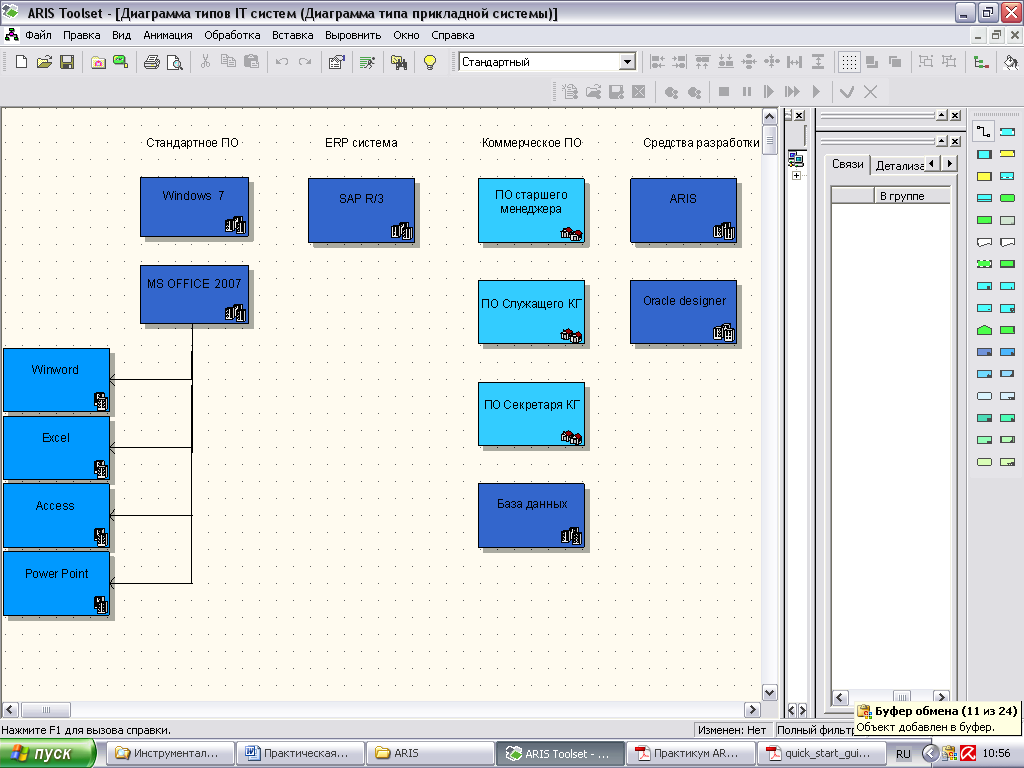Click the пуск Start button
The height and width of the screenshot is (768, 1024).
[x=47, y=753]
